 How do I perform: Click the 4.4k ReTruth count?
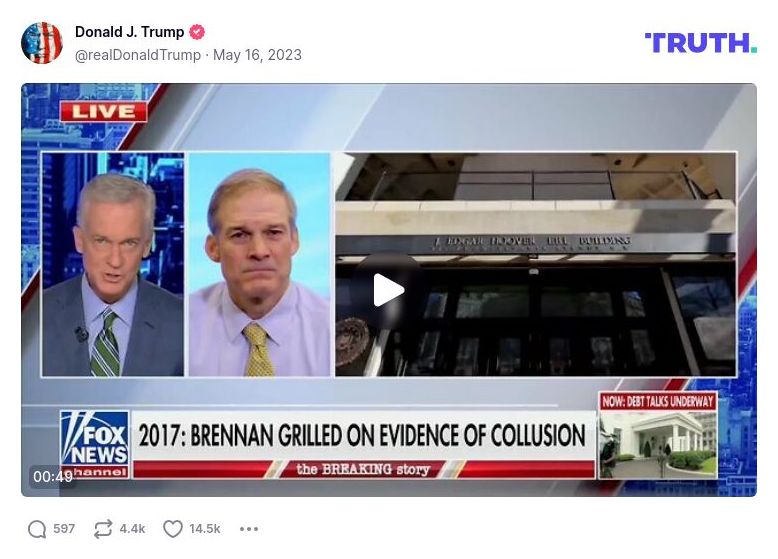pyautogui.click(x=132, y=529)
